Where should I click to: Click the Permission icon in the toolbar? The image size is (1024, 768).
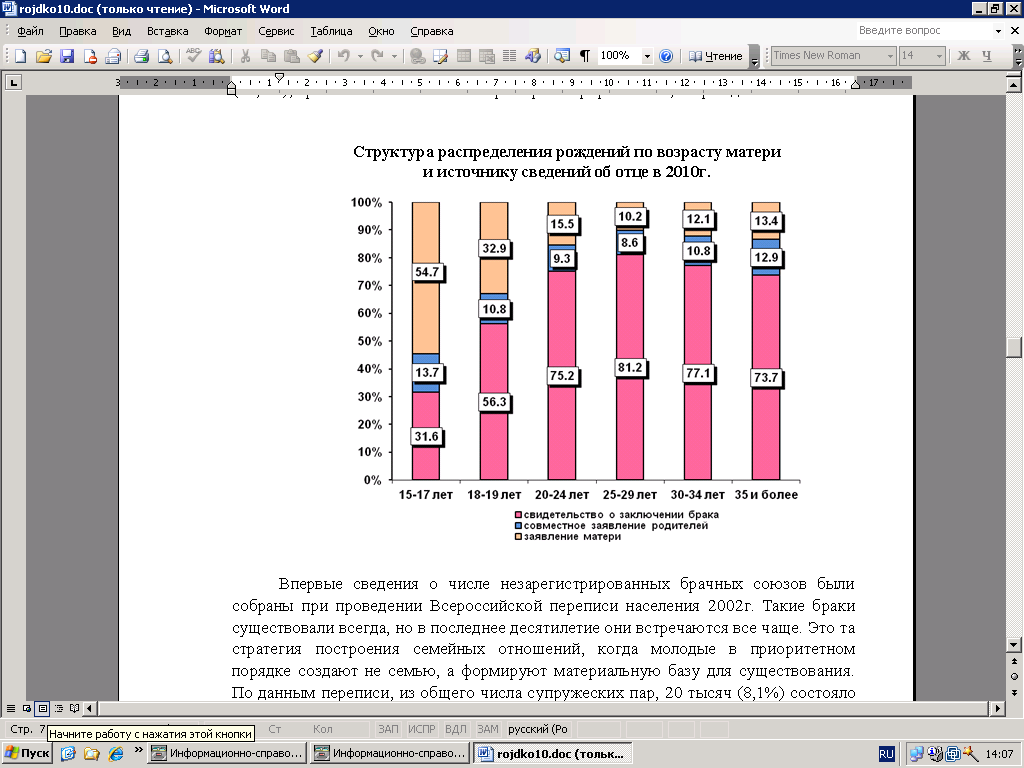click(x=90, y=56)
